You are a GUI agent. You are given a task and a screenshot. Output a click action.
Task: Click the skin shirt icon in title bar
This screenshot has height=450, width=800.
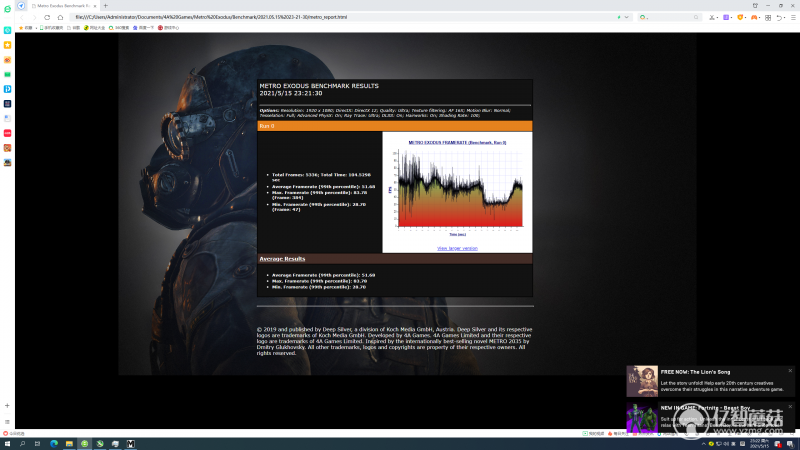[x=755, y=6]
